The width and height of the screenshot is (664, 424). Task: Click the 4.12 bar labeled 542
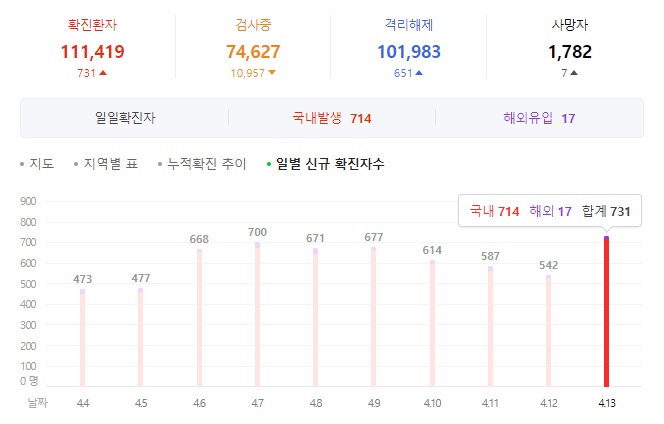548,331
